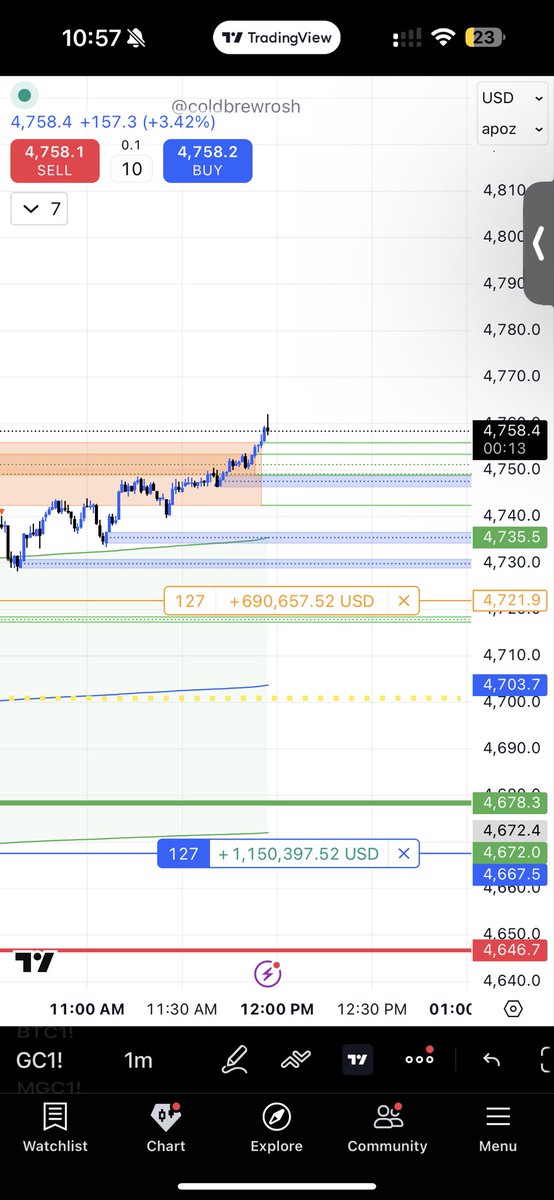Tap the silent mode bell icon in status bar
The image size is (554, 1200).
pyautogui.click(x=137, y=39)
